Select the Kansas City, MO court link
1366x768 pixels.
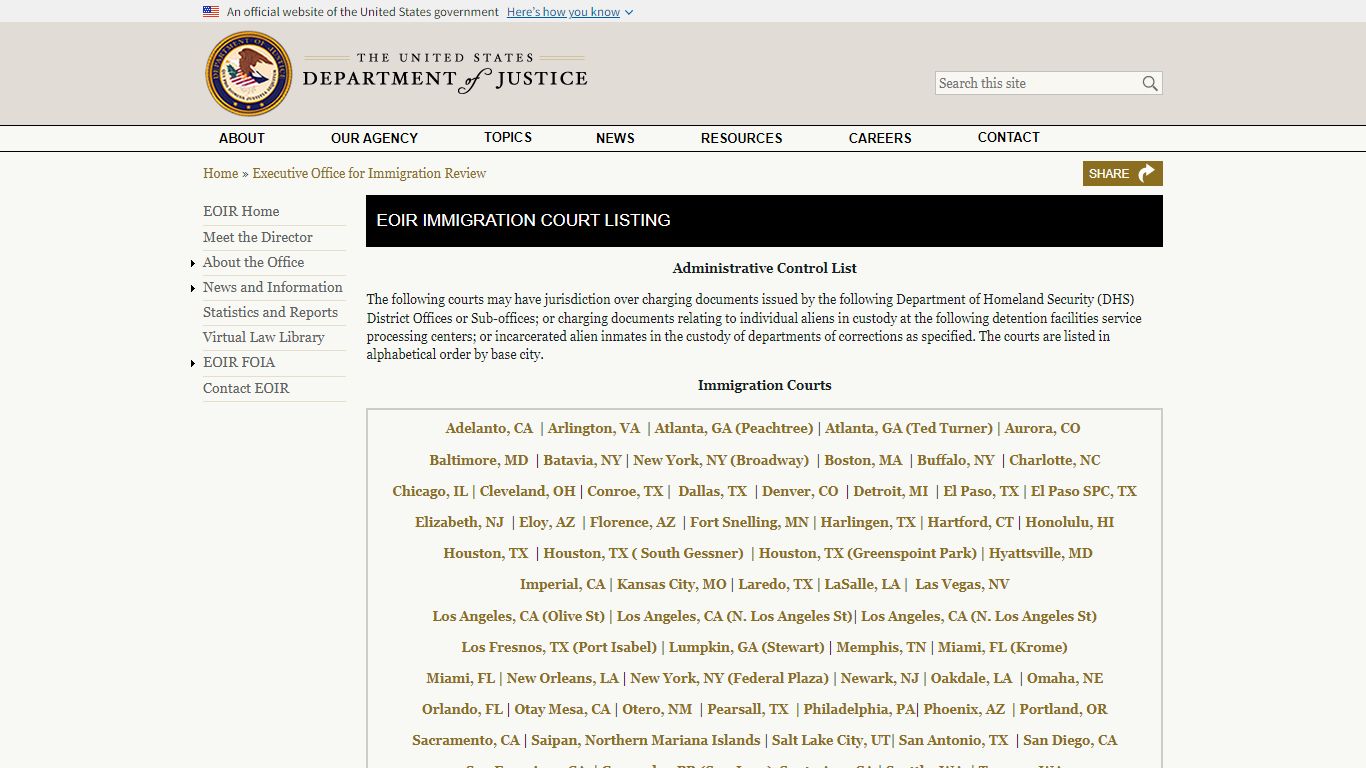672,584
